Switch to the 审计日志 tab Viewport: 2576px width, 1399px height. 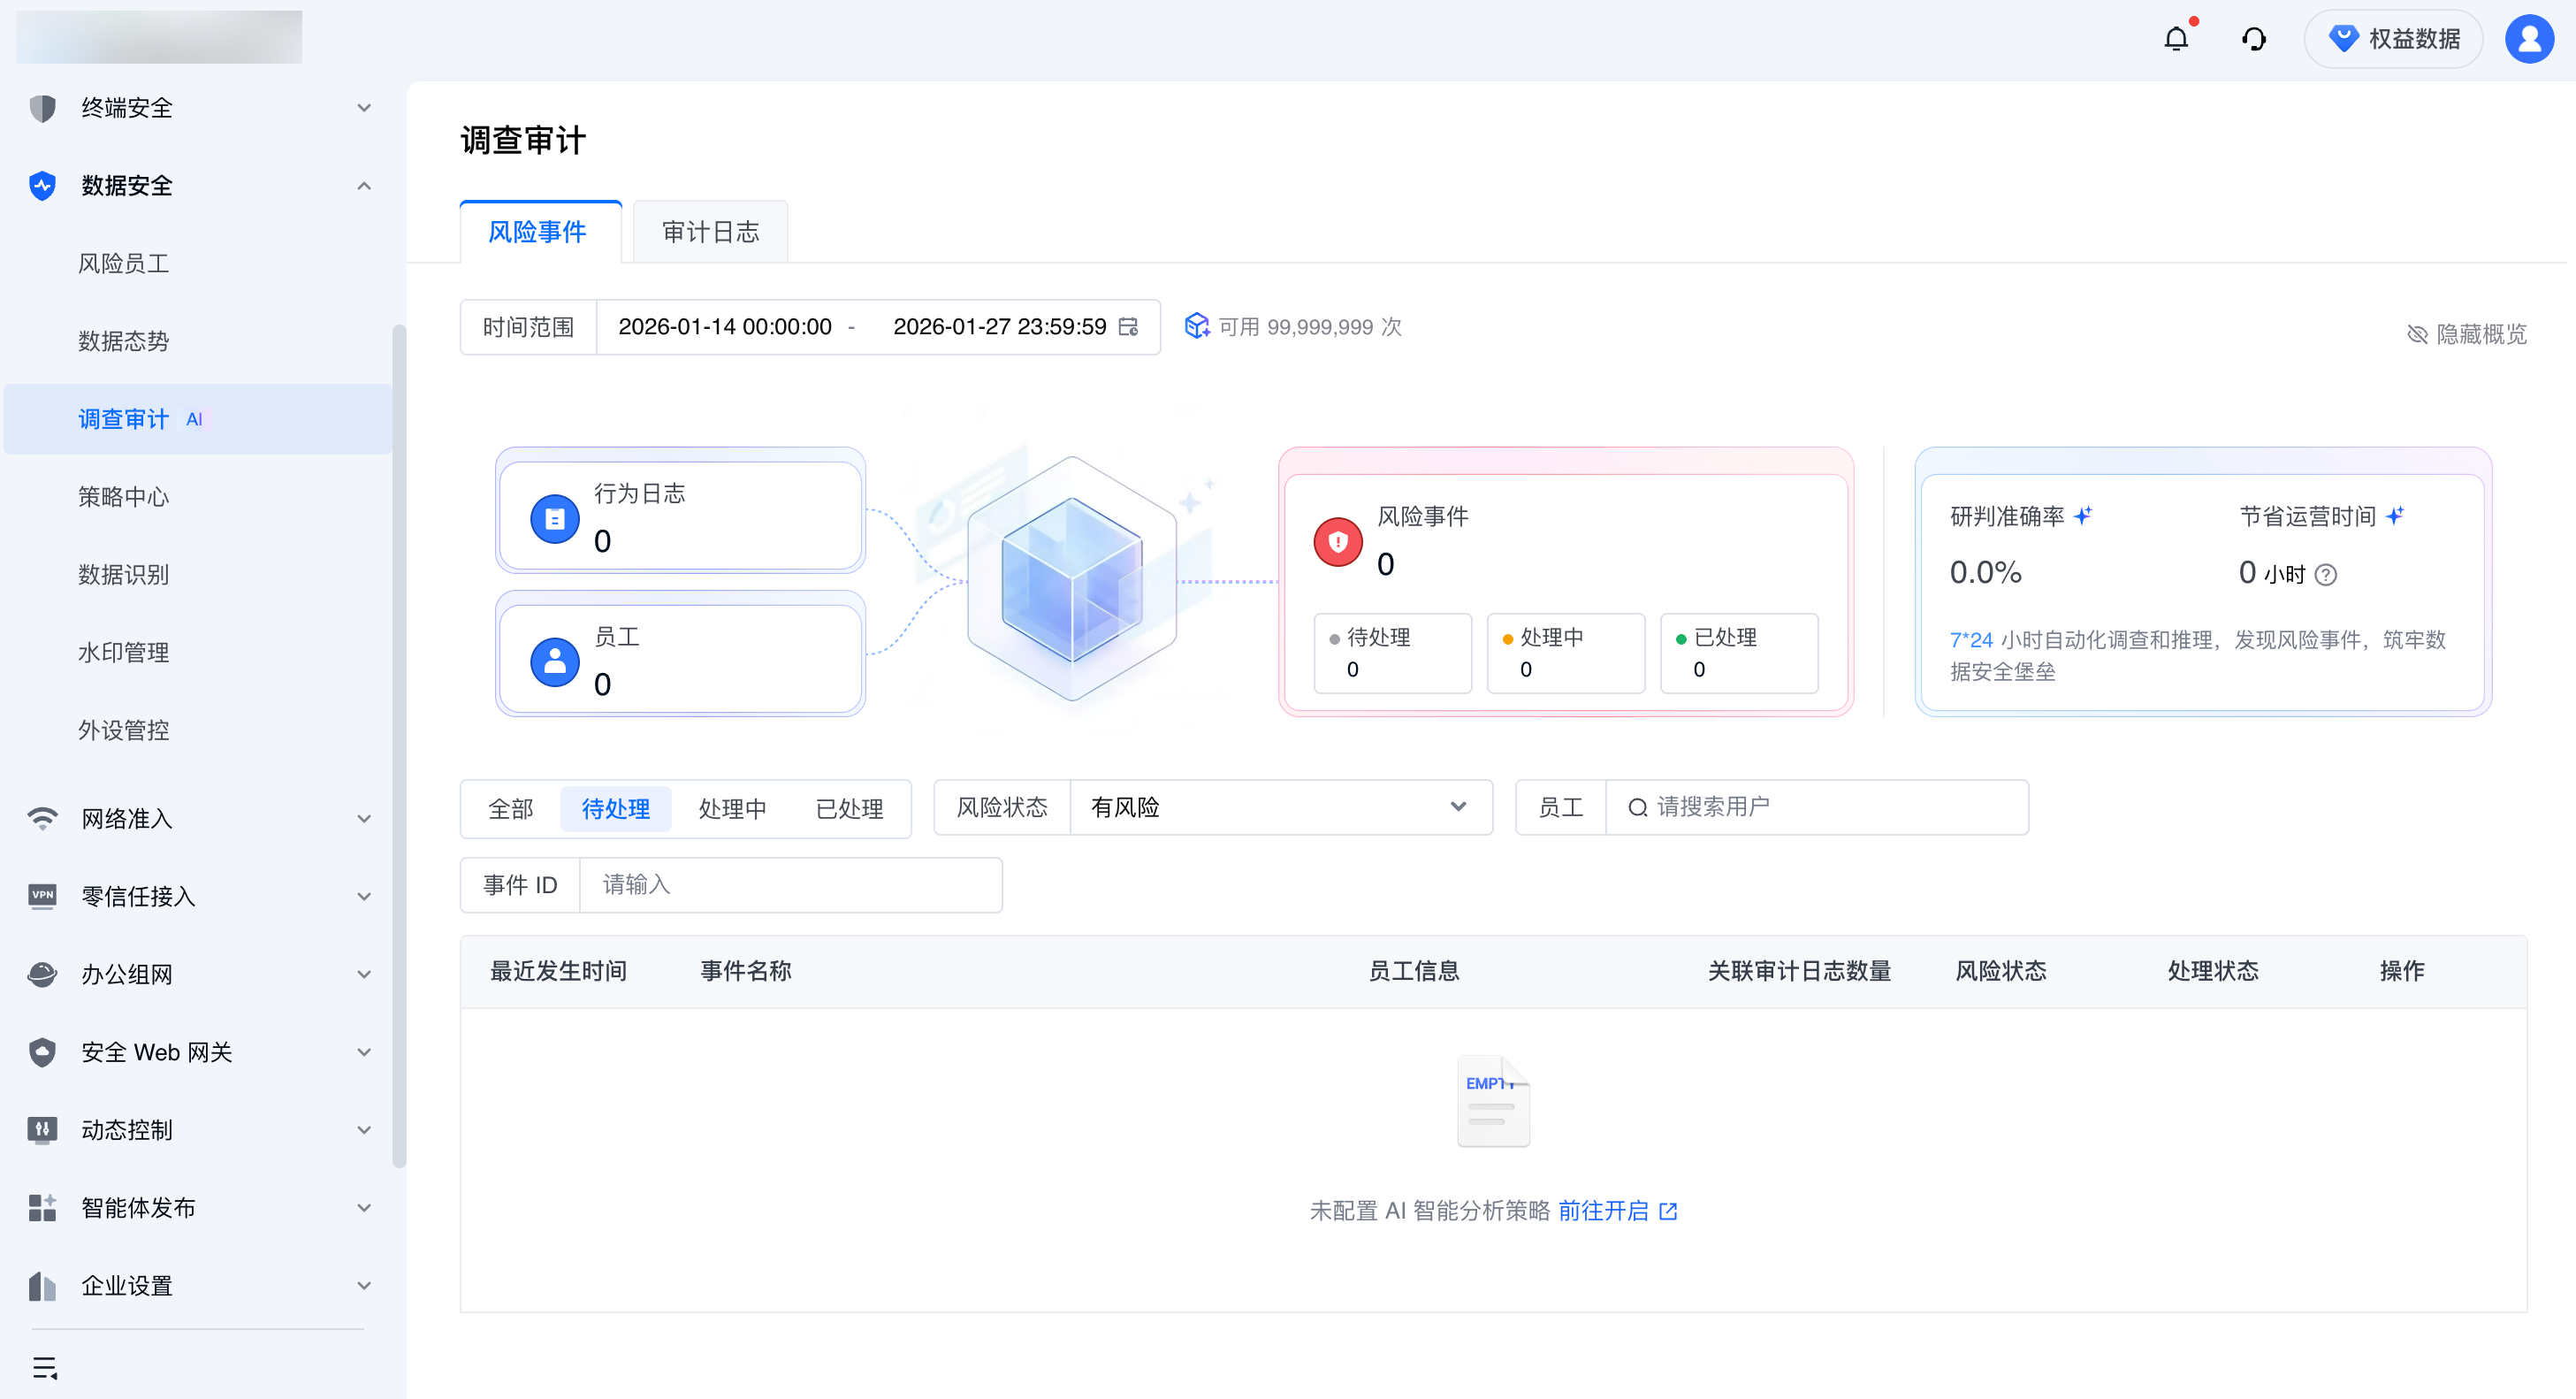pyautogui.click(x=710, y=232)
